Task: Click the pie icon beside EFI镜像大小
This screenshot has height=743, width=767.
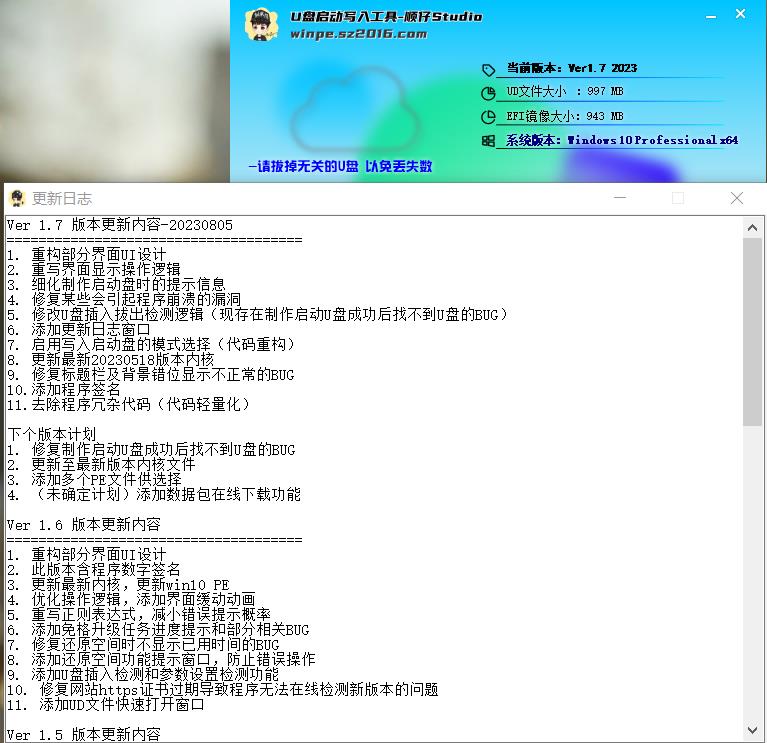Action: [488, 117]
